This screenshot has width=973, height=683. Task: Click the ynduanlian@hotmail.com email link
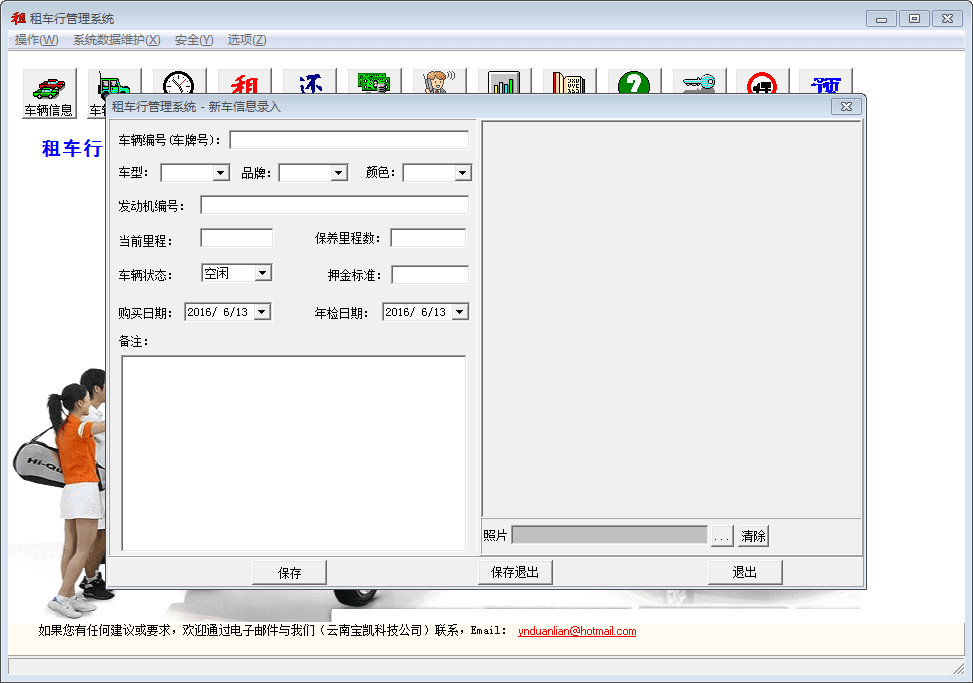[577, 631]
